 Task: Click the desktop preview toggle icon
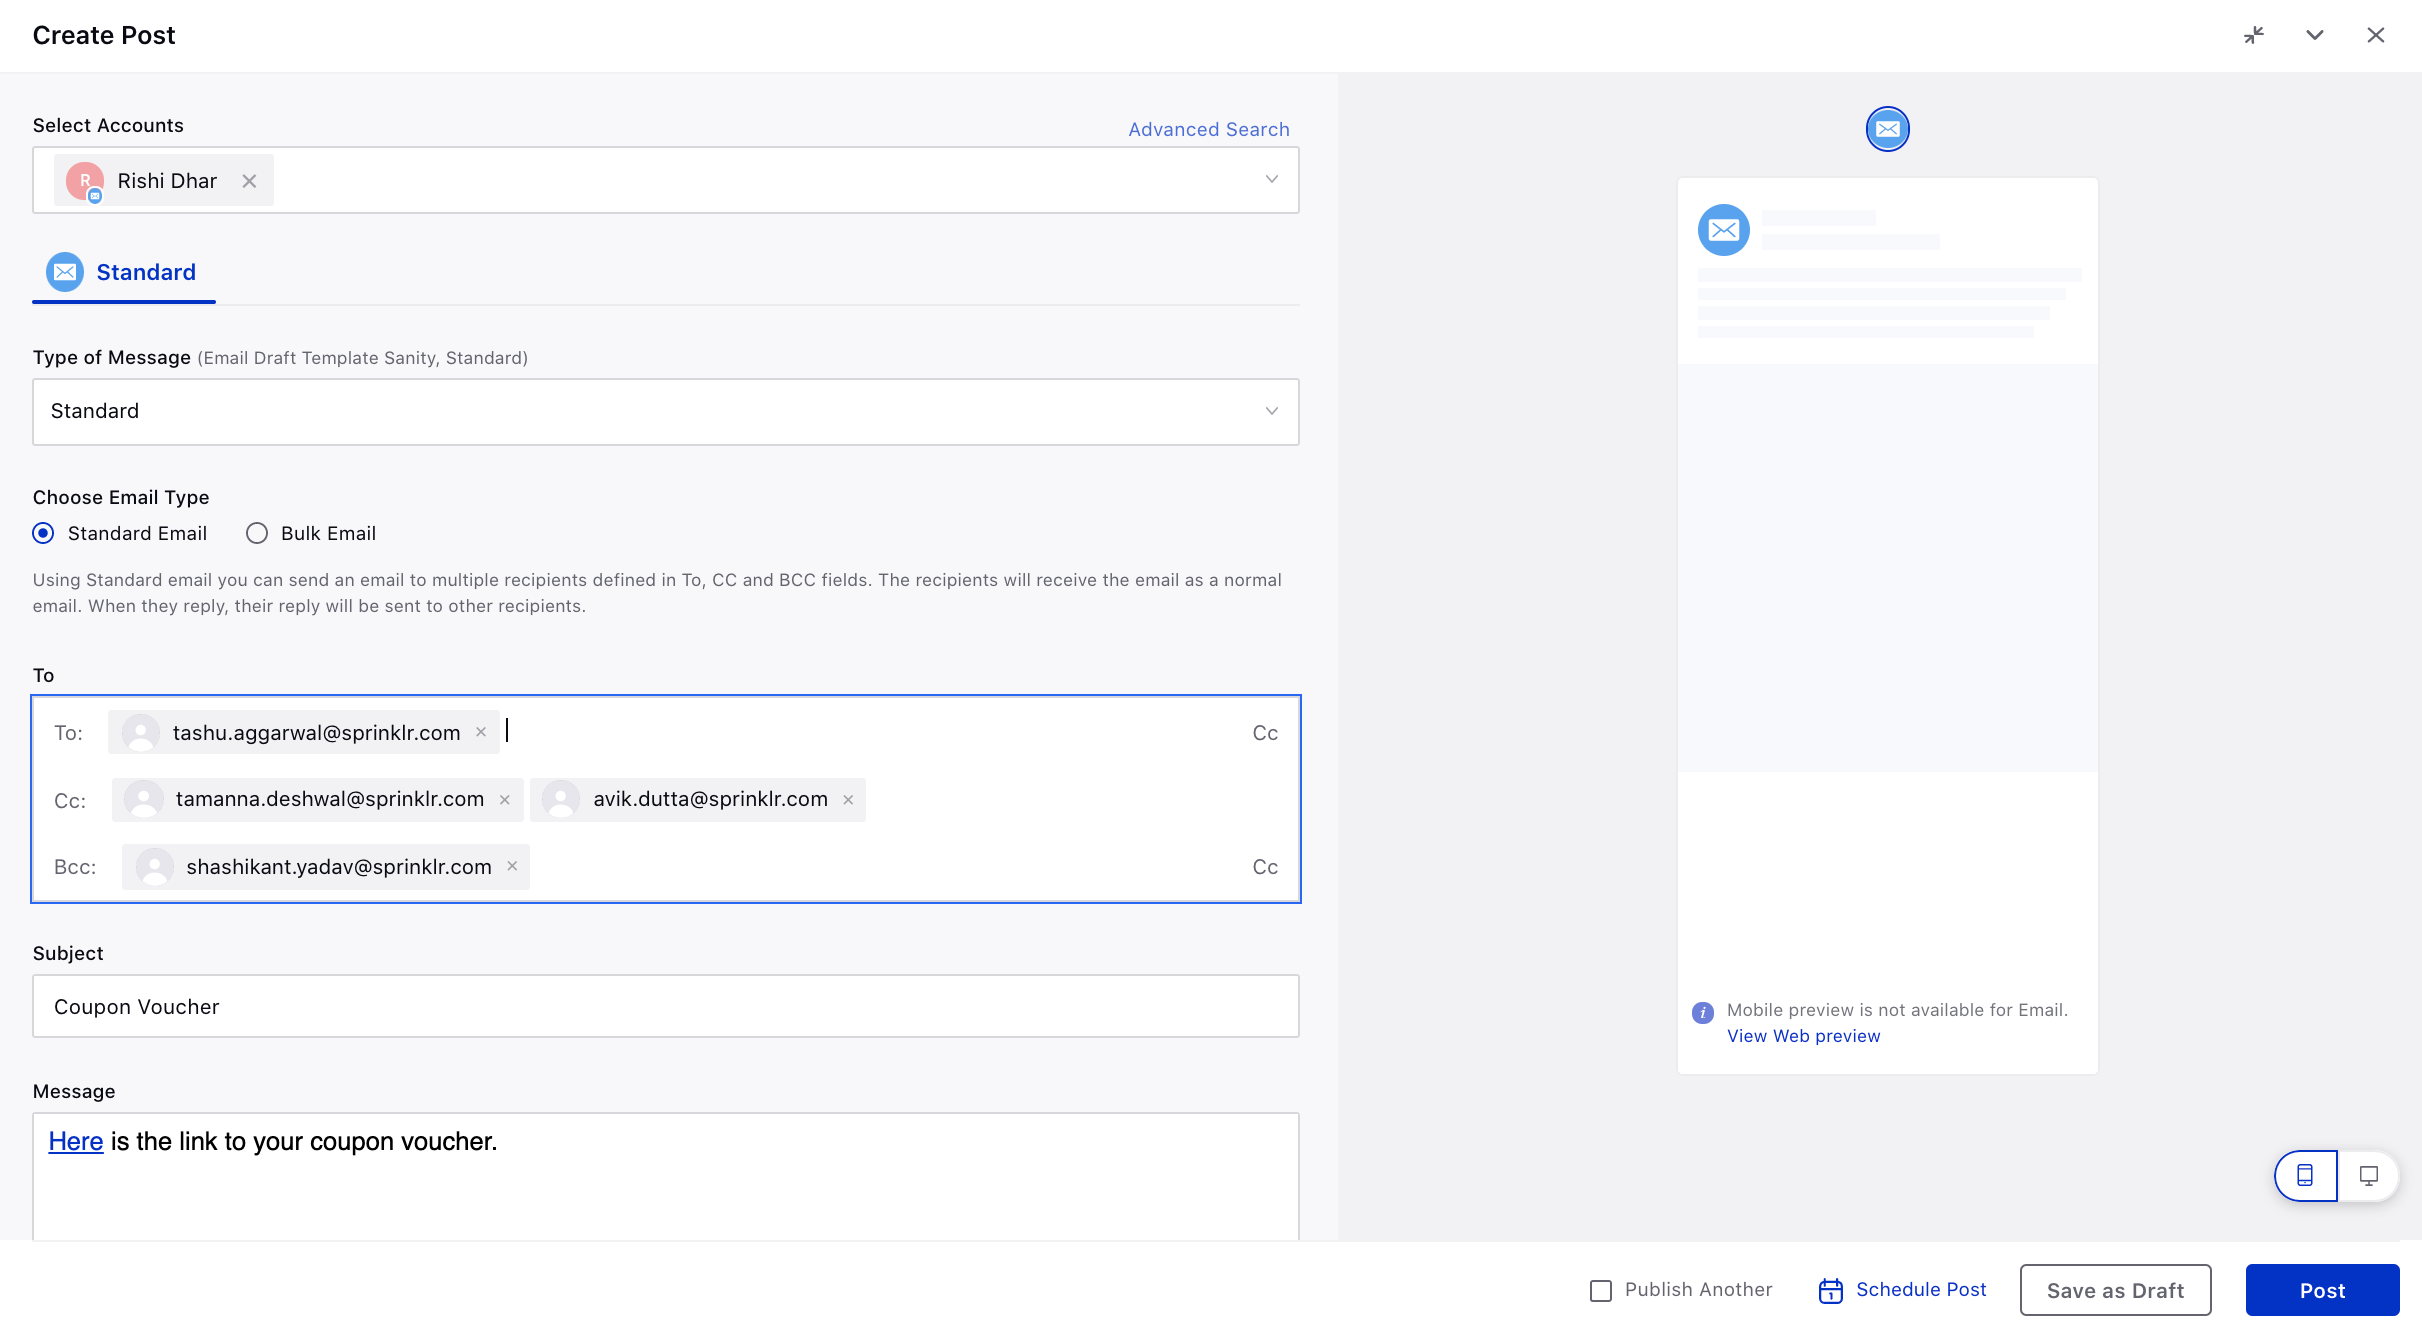coord(2368,1175)
